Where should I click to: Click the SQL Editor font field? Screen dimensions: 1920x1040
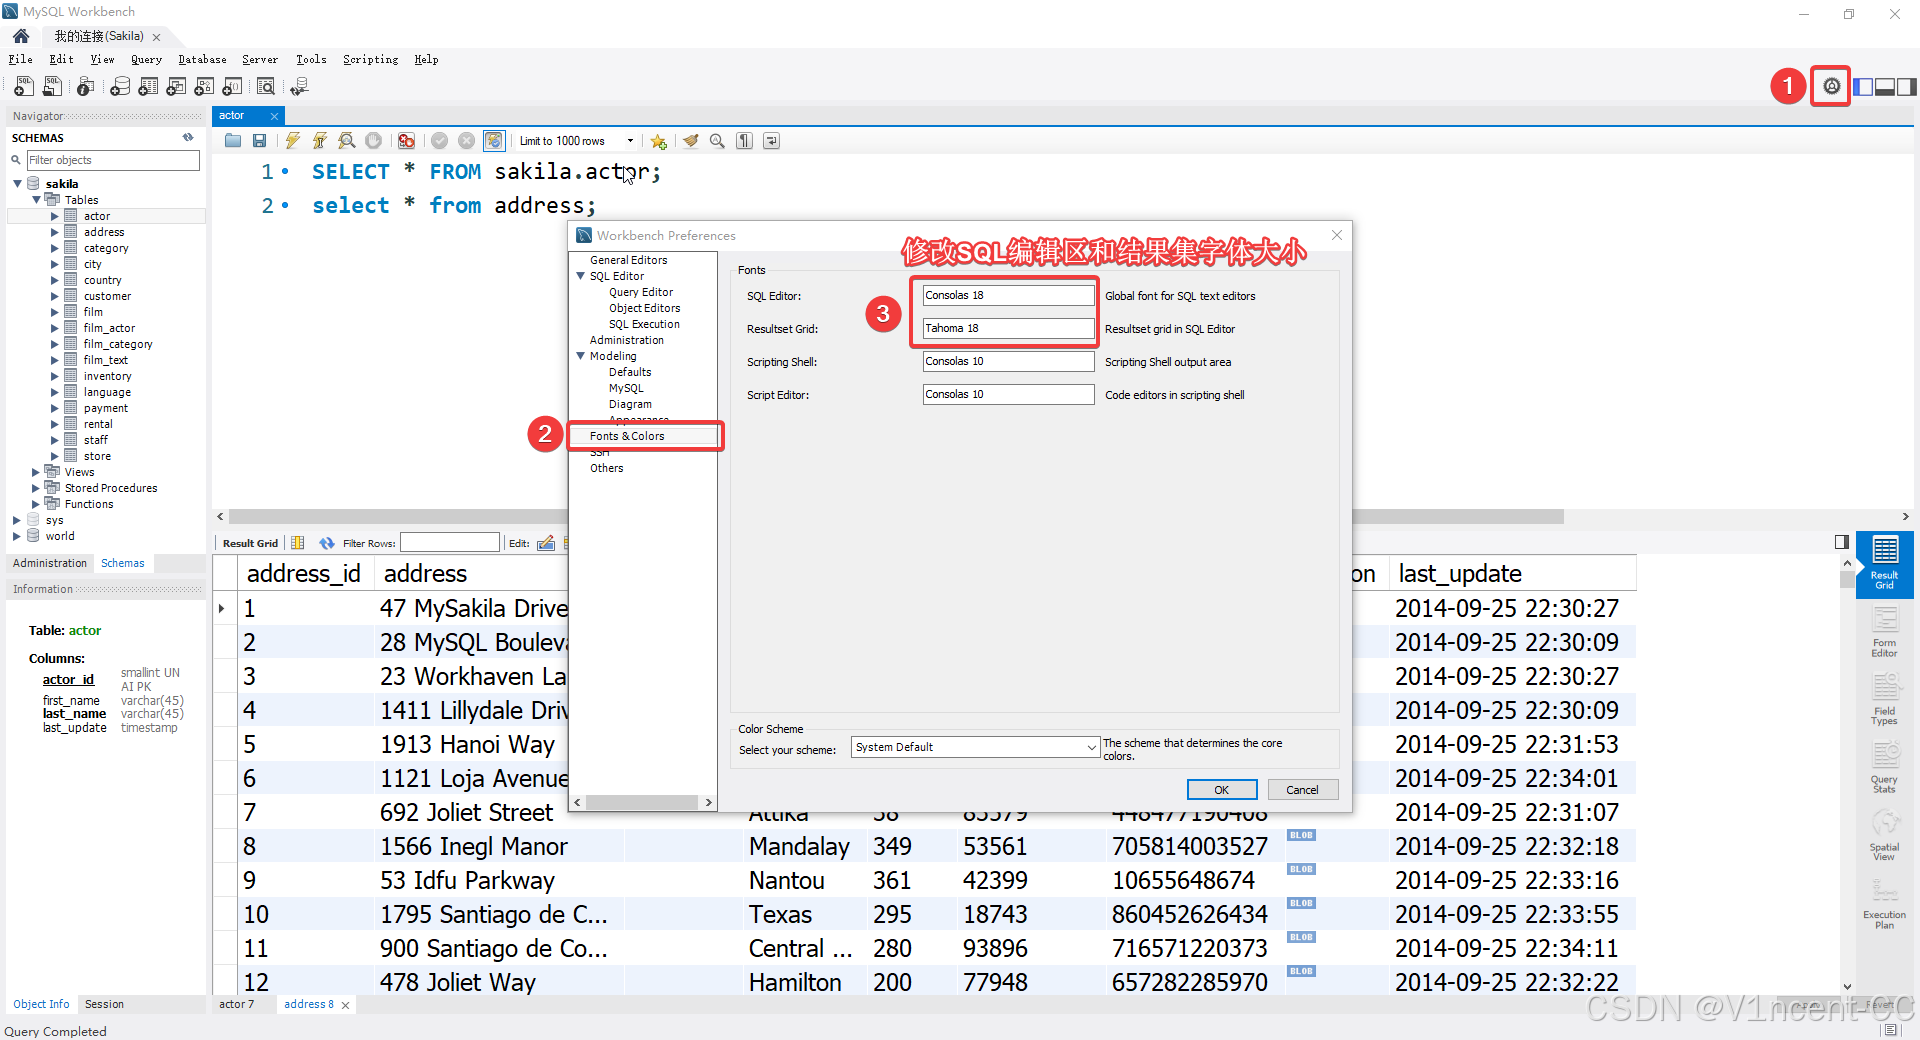1008,296
